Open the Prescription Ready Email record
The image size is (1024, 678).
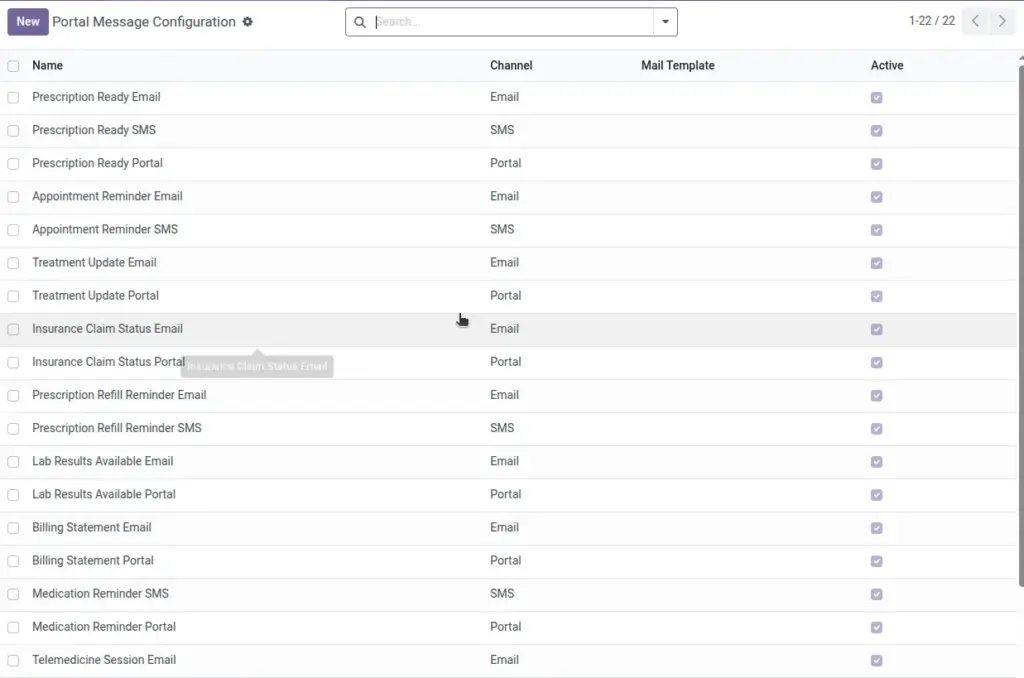pyautogui.click(x=96, y=97)
